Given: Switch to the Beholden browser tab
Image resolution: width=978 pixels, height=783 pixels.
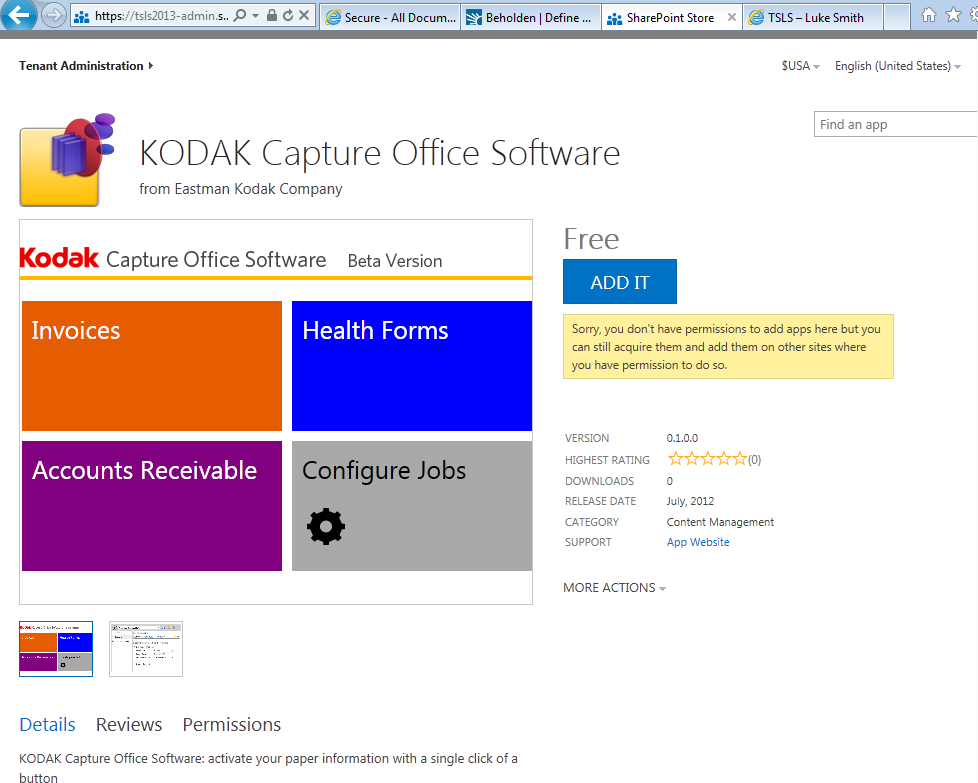Looking at the screenshot, I should coord(531,17).
